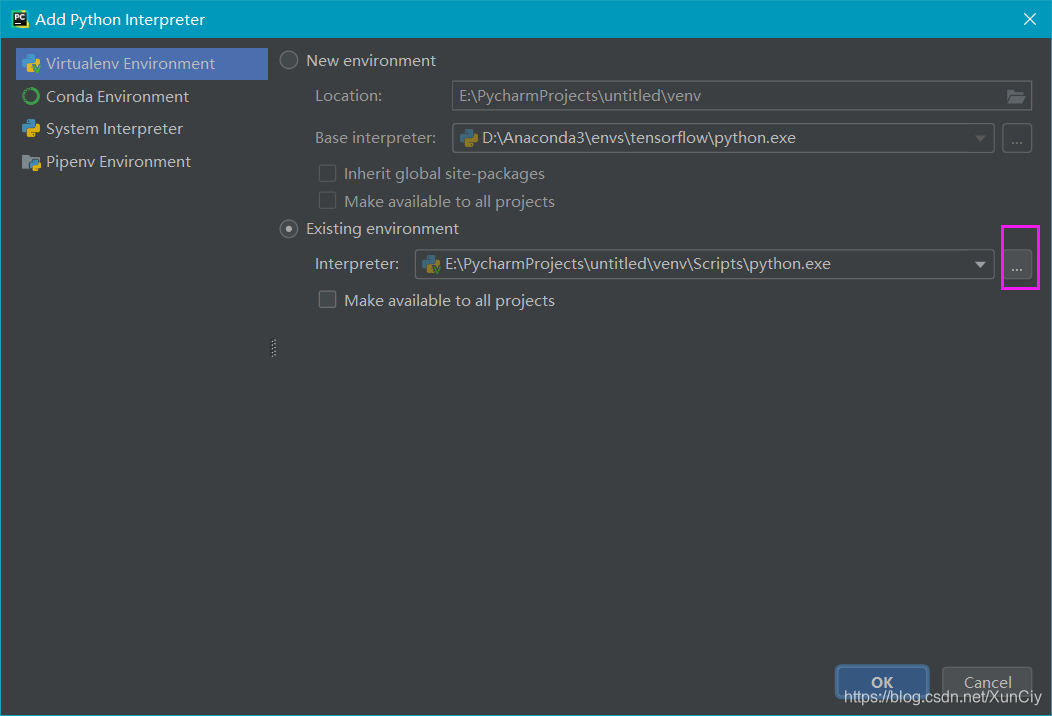Screen dimensions: 1052x716
Task: Select the Existing environment radio button
Action: point(289,229)
